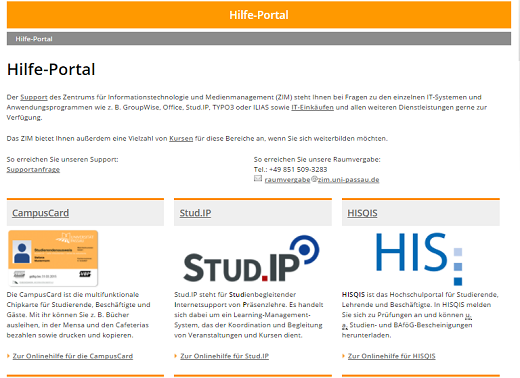Open the Support link in intro paragraph
This screenshot has width=520, height=378.
click(34, 97)
